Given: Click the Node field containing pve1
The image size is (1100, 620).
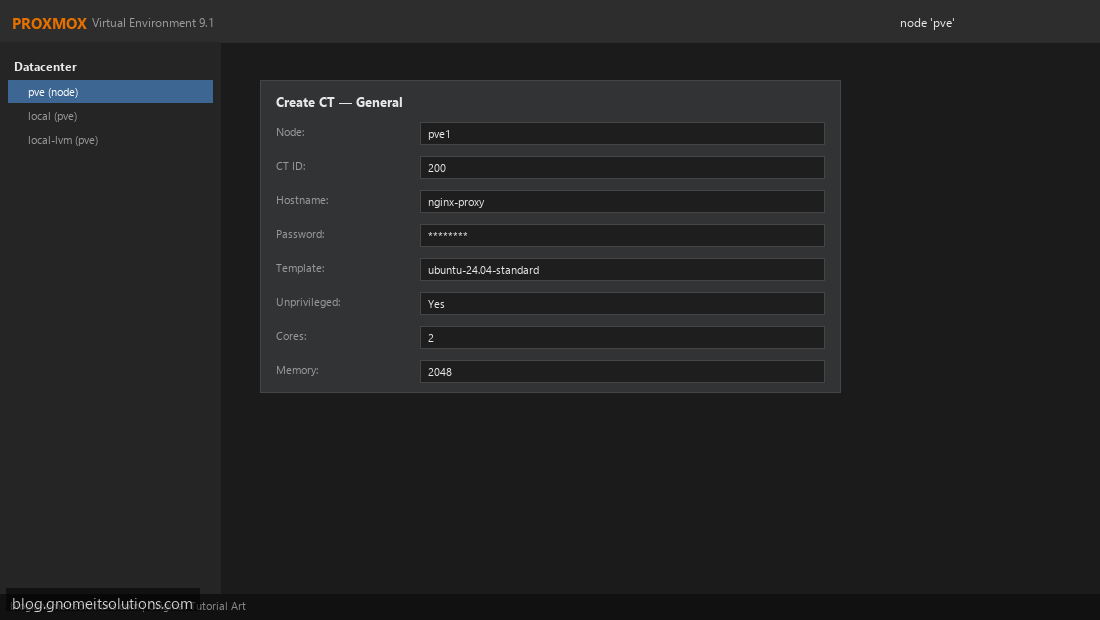Looking at the screenshot, I should 622,133.
